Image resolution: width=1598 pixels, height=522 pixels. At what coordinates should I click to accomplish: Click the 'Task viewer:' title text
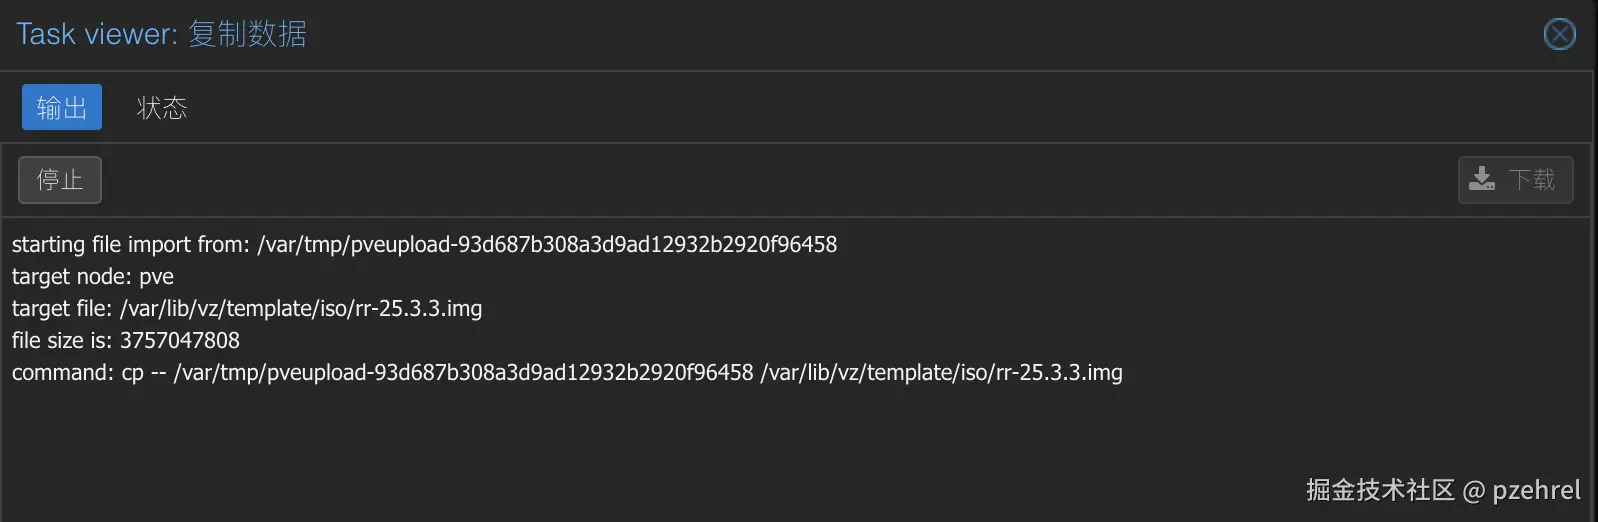tap(96, 34)
